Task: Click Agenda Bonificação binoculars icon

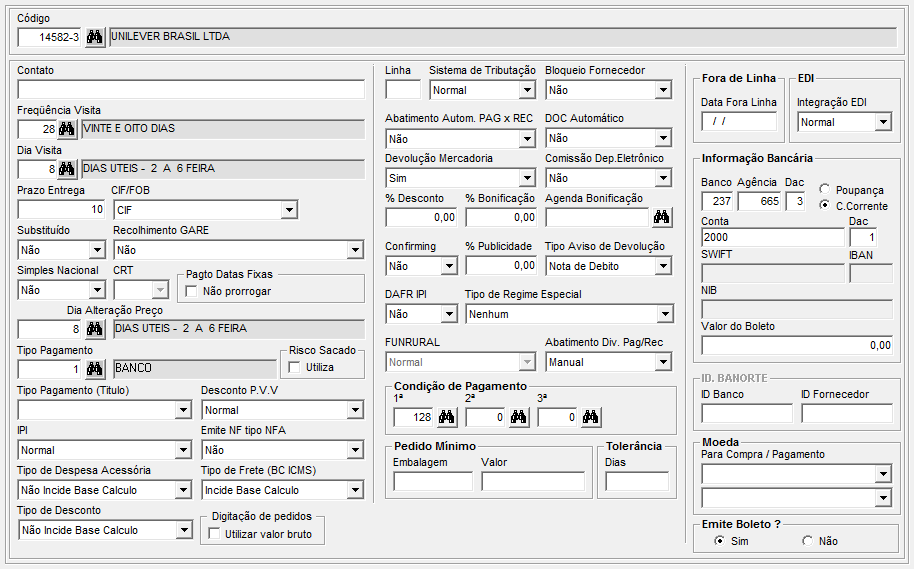Action: [661, 217]
